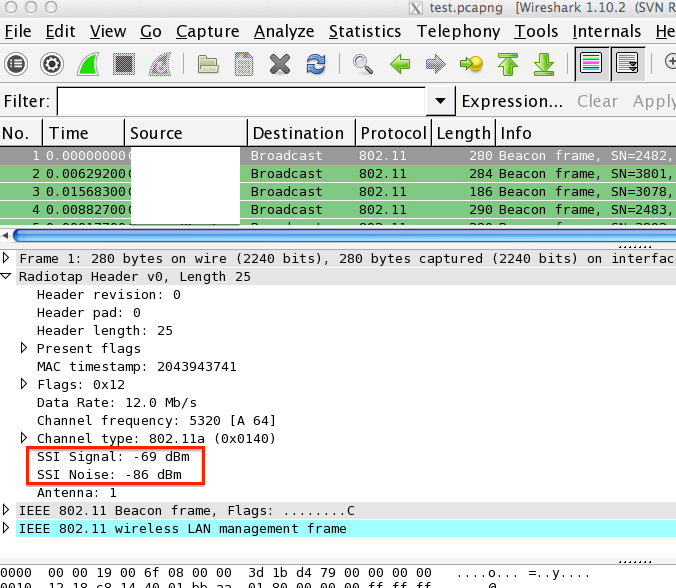Select the Antenna: 1 field

(x=77, y=493)
